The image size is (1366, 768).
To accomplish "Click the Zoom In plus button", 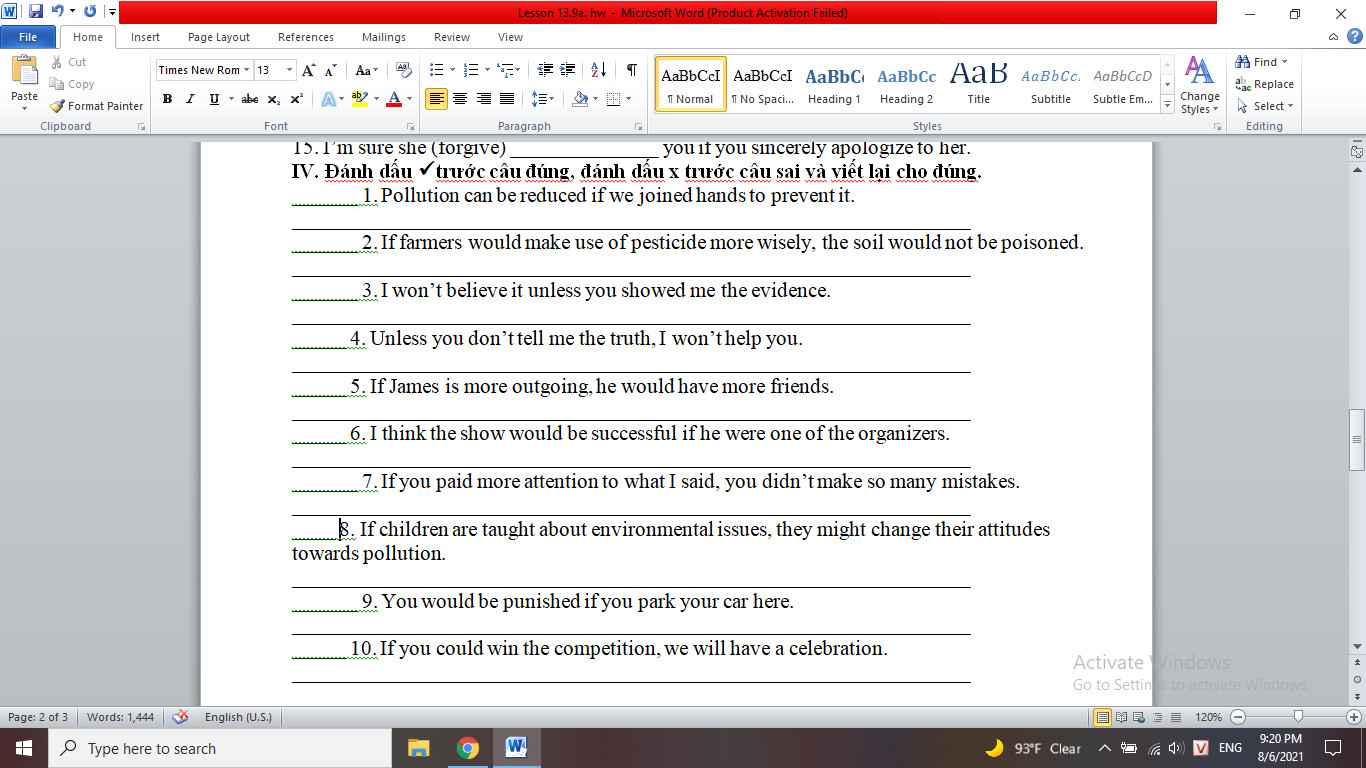I will 1354,717.
